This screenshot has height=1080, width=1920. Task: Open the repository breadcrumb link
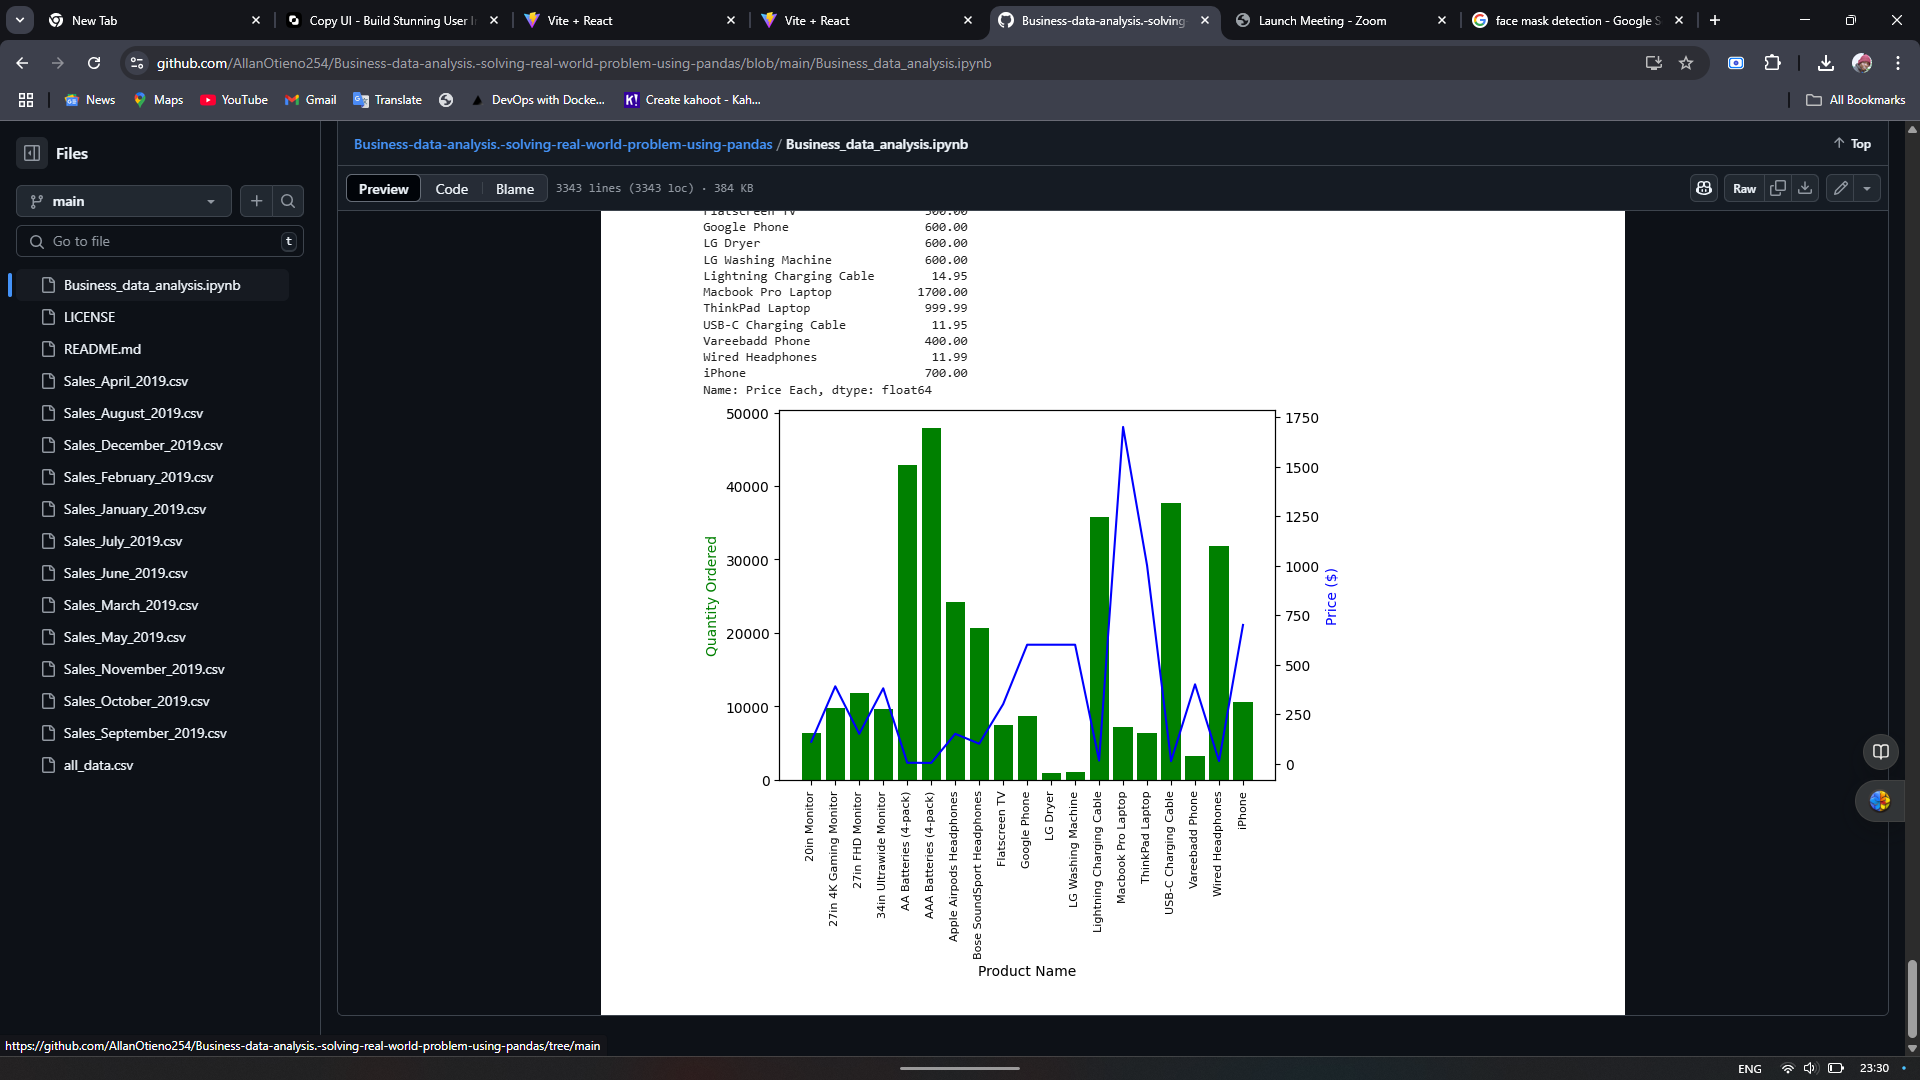(x=563, y=144)
